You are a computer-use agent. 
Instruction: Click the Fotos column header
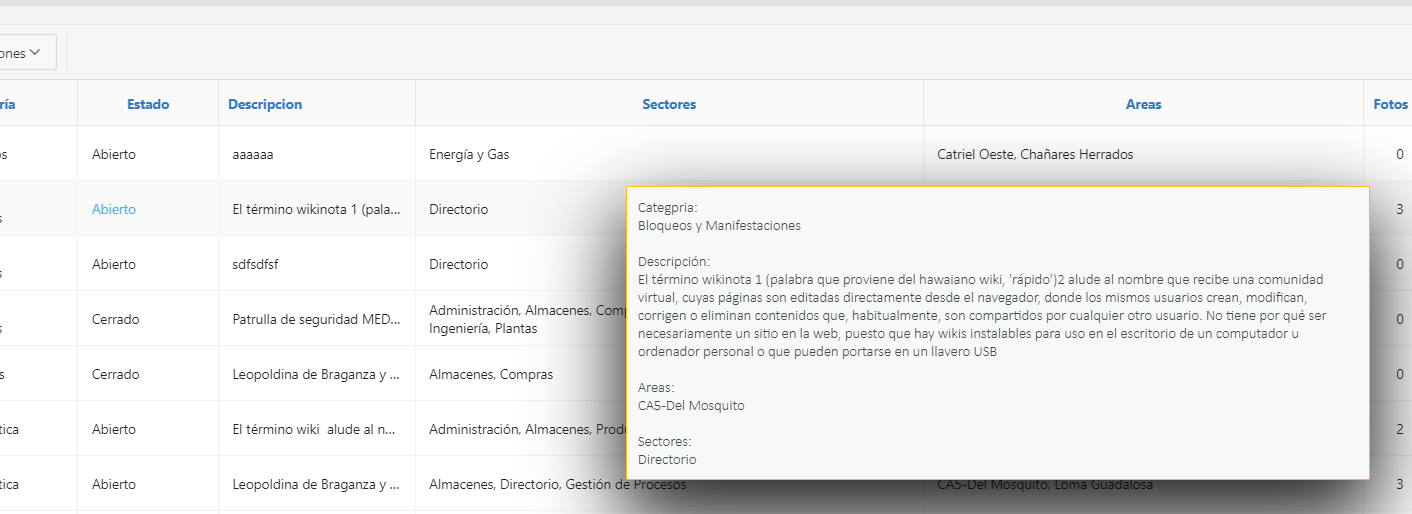coord(1390,104)
